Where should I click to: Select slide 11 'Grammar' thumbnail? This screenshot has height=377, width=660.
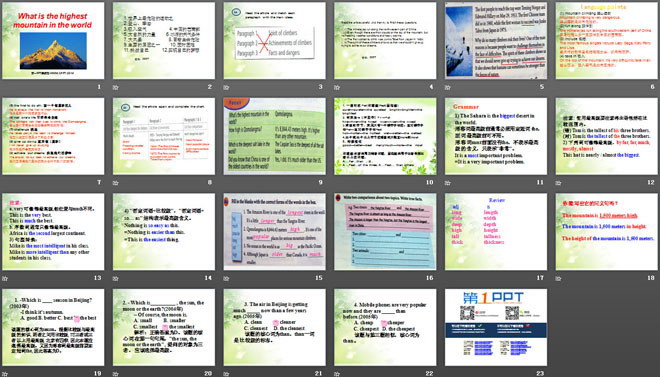tap(496, 136)
